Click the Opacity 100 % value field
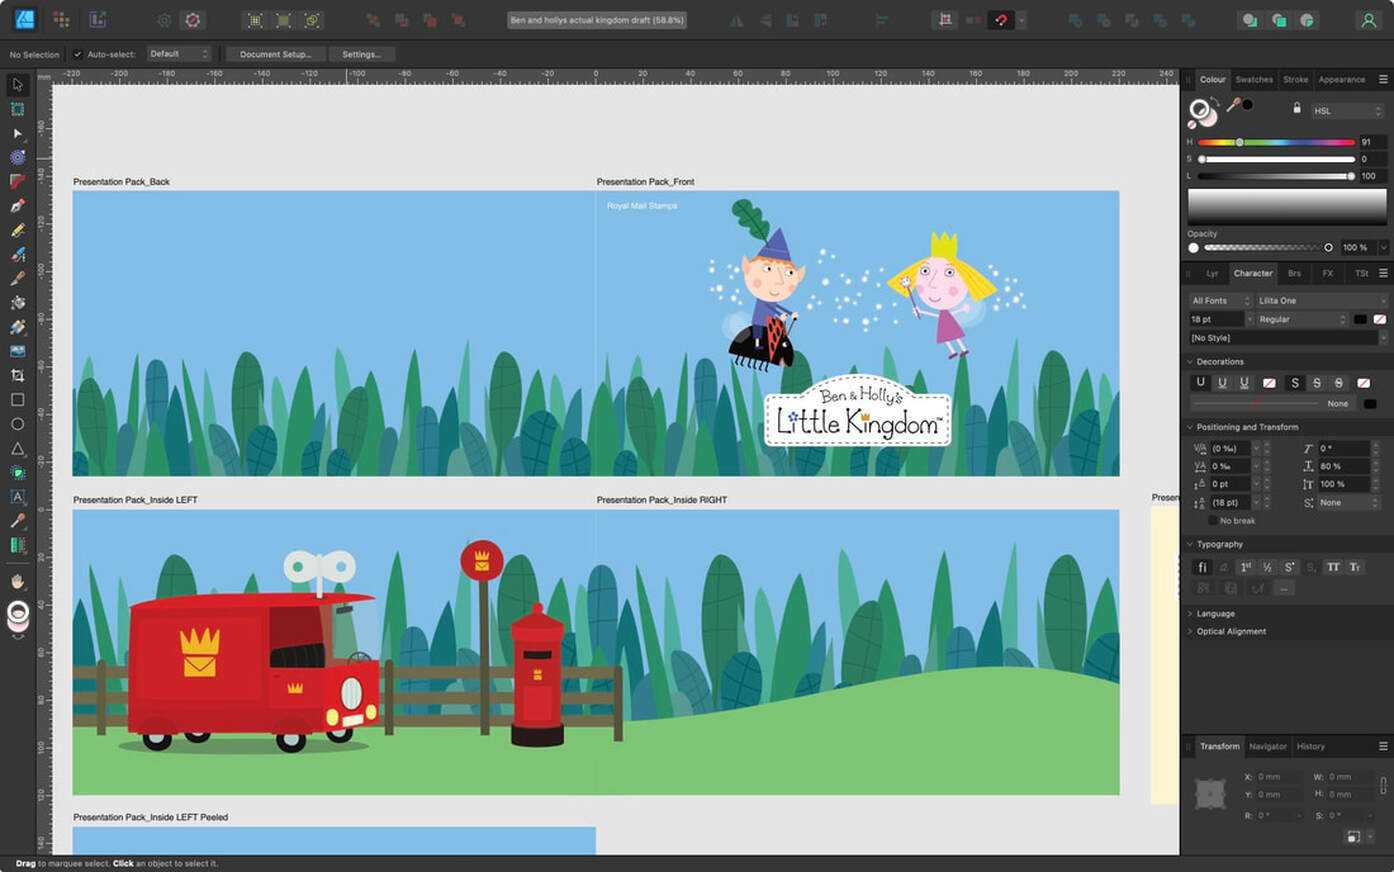 point(1359,248)
